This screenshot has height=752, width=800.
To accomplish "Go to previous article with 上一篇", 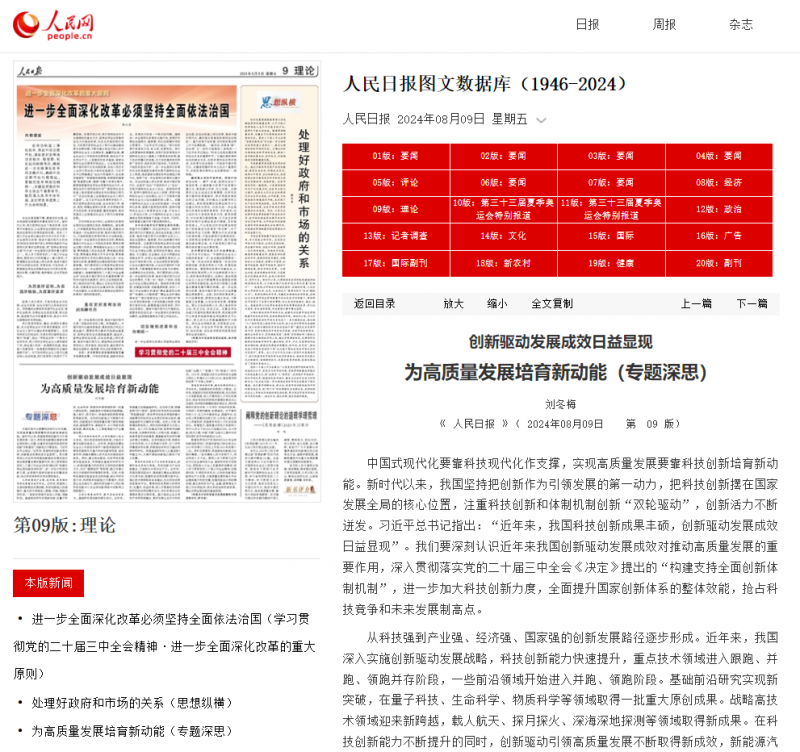I will (x=696, y=304).
